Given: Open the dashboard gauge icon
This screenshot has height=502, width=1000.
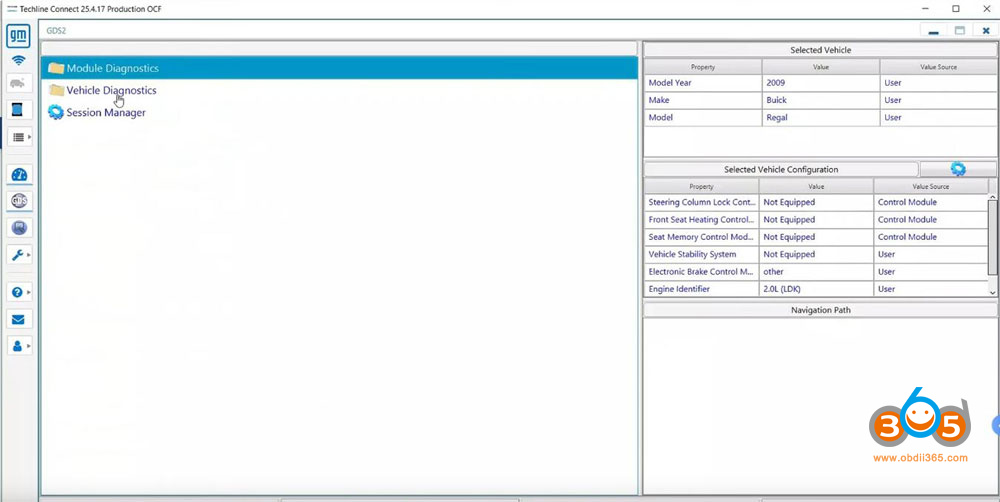Looking at the screenshot, I should tap(19, 174).
